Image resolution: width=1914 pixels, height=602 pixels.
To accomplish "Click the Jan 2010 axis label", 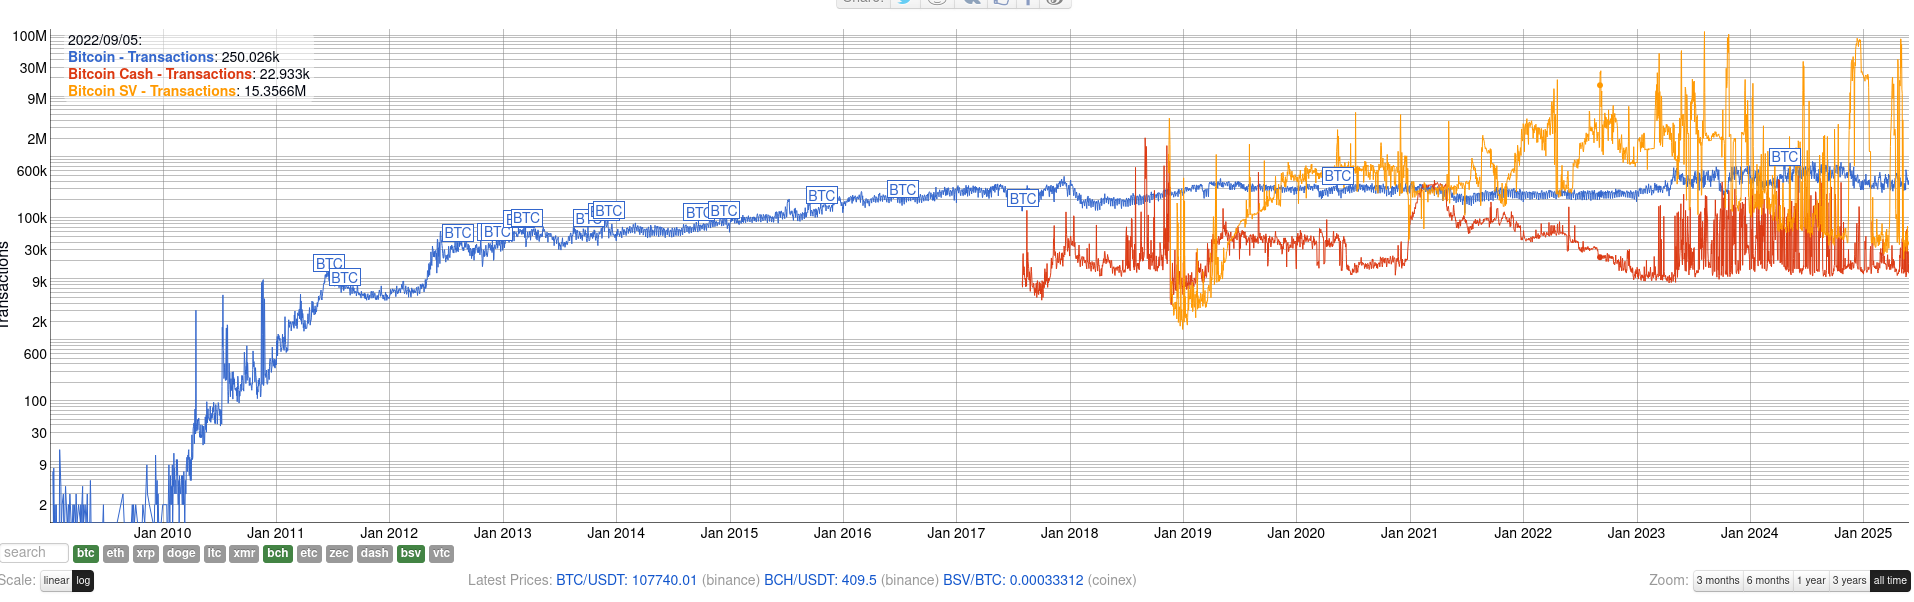I will click(x=162, y=534).
